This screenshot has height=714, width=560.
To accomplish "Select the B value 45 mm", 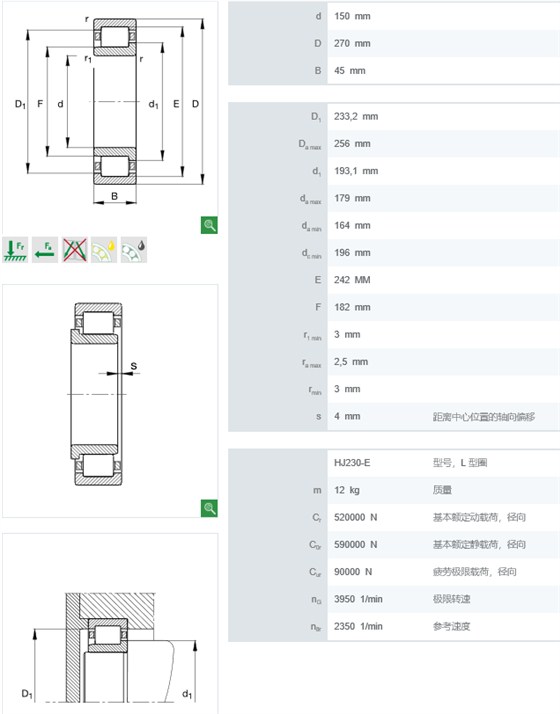I will pyautogui.click(x=350, y=71).
